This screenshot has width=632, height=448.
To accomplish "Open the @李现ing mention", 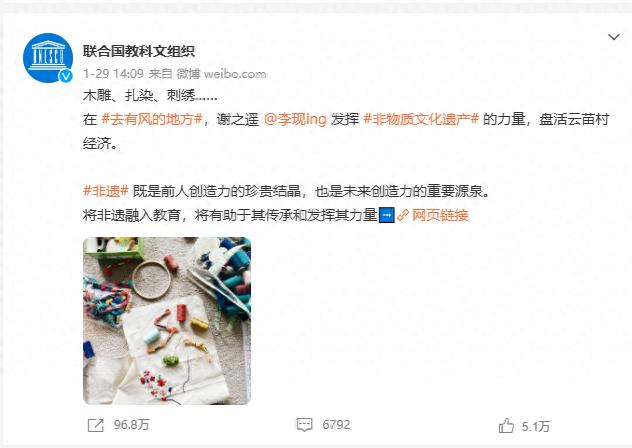I will tap(295, 119).
